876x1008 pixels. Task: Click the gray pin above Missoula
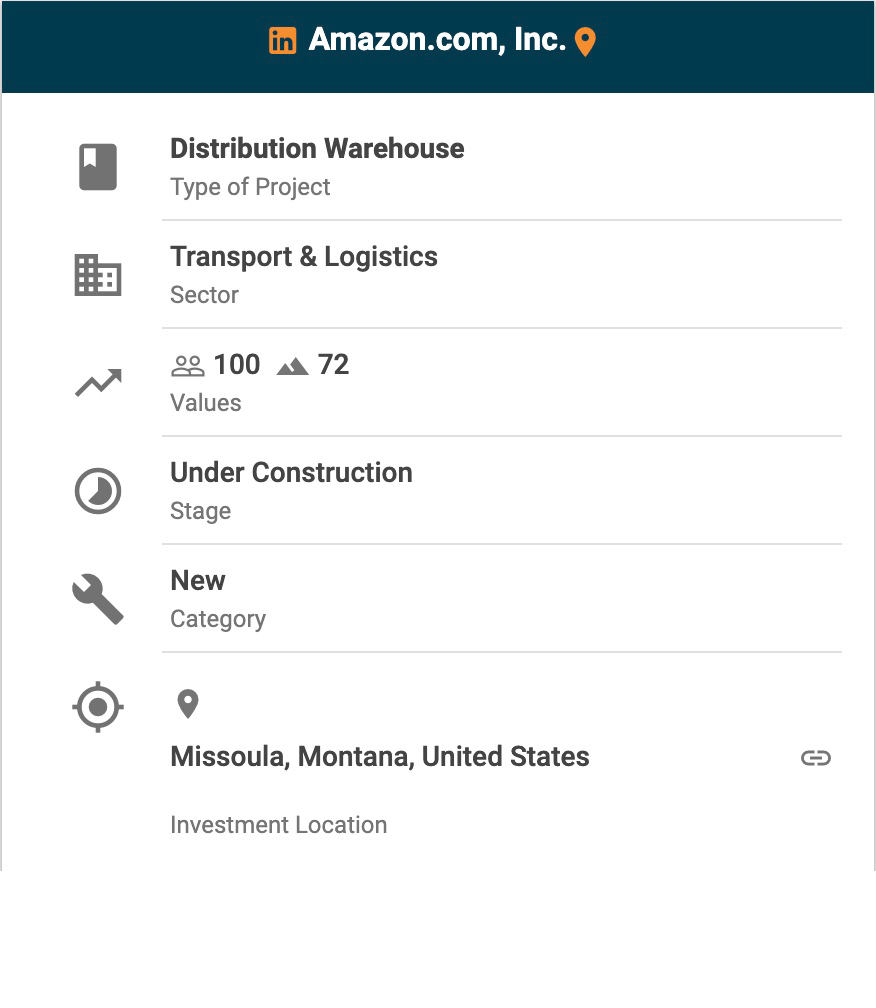pyautogui.click(x=187, y=704)
